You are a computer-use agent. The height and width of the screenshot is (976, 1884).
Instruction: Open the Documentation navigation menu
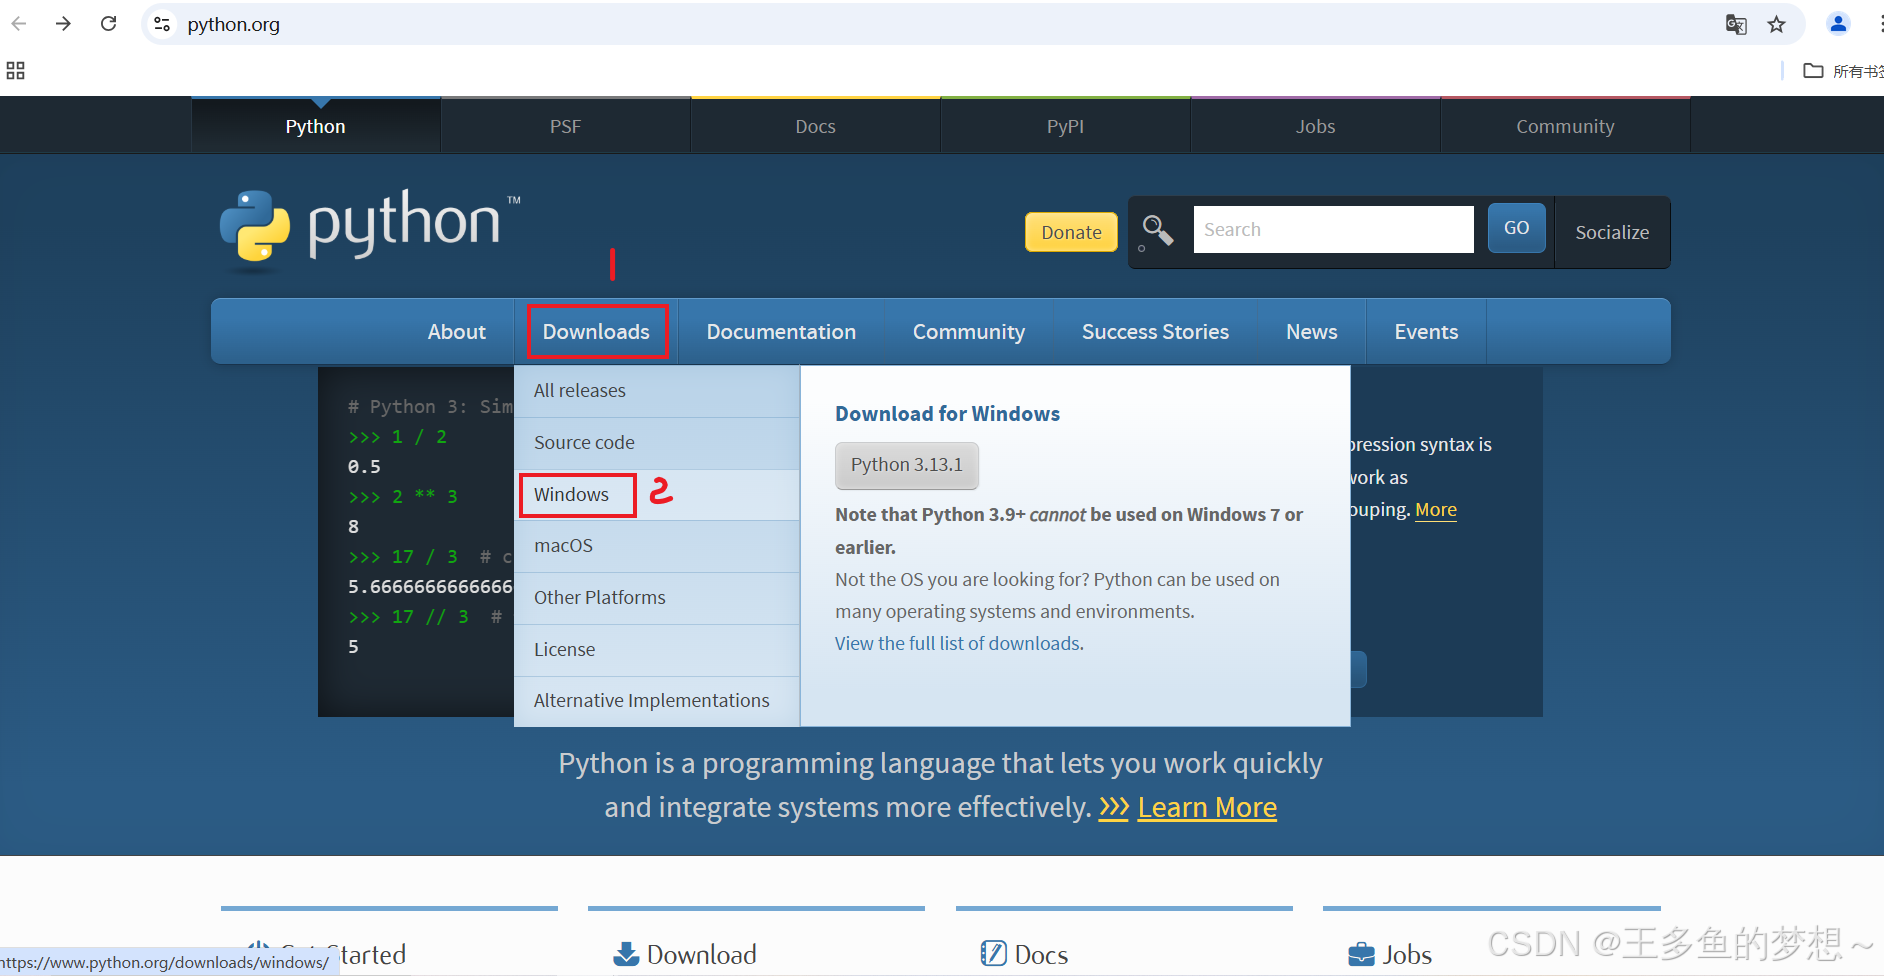click(x=781, y=332)
